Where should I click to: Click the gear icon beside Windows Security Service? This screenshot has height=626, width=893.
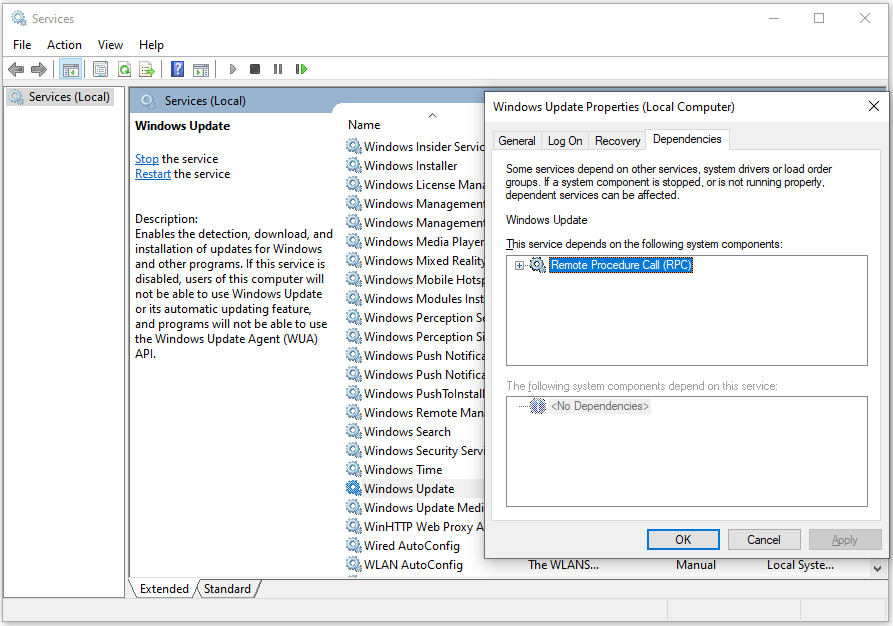point(354,451)
